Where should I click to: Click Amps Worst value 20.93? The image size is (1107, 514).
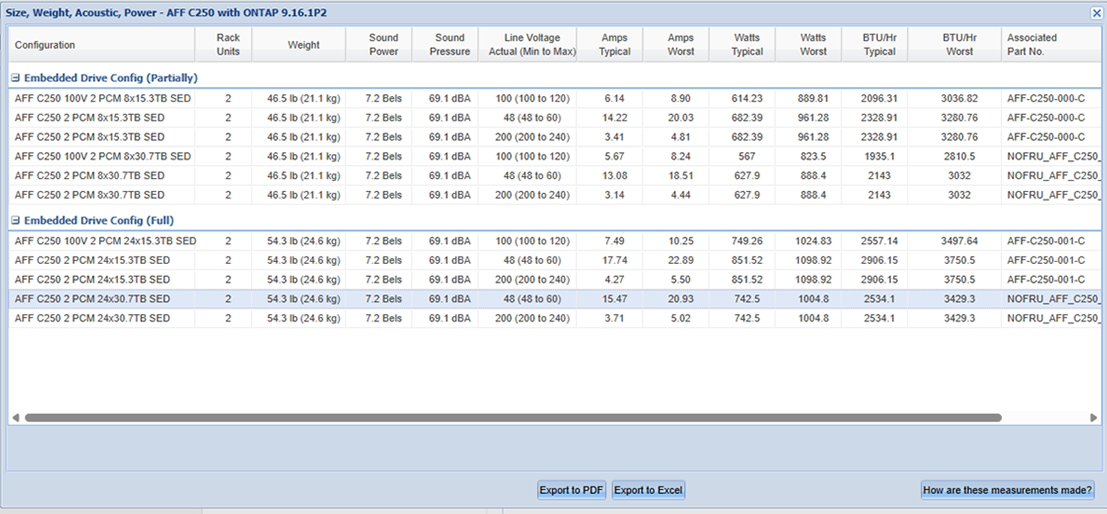pyautogui.click(x=681, y=299)
